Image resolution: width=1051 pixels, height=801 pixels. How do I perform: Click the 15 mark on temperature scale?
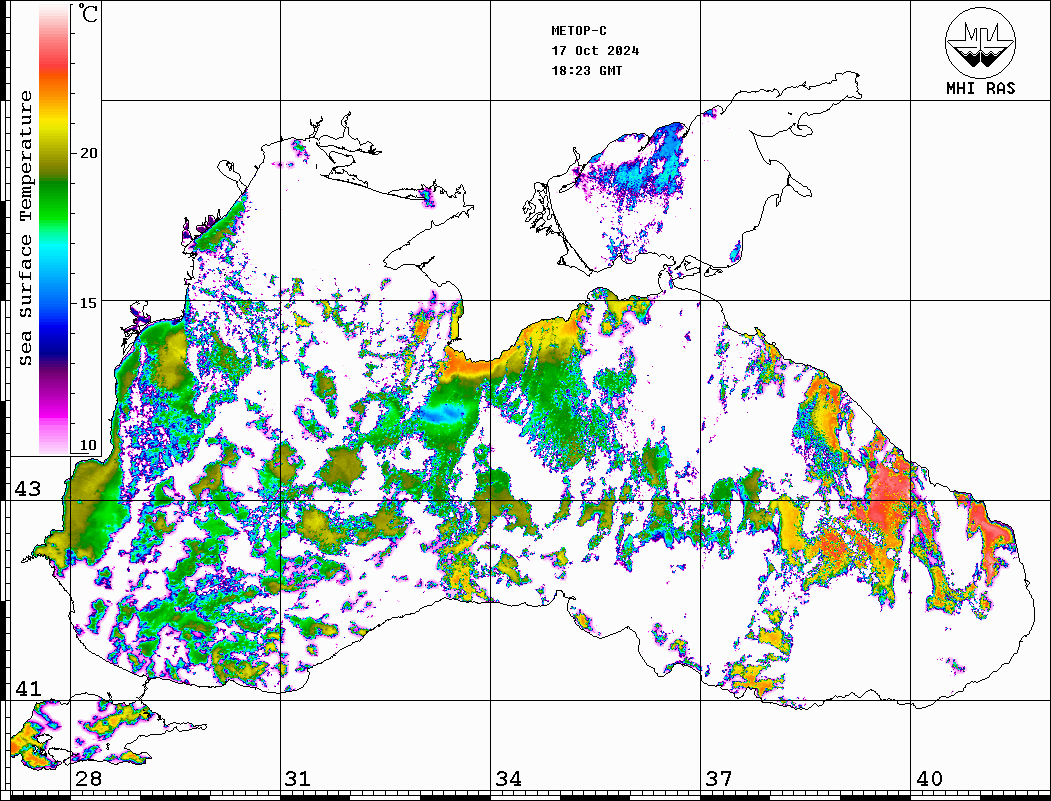(88, 302)
